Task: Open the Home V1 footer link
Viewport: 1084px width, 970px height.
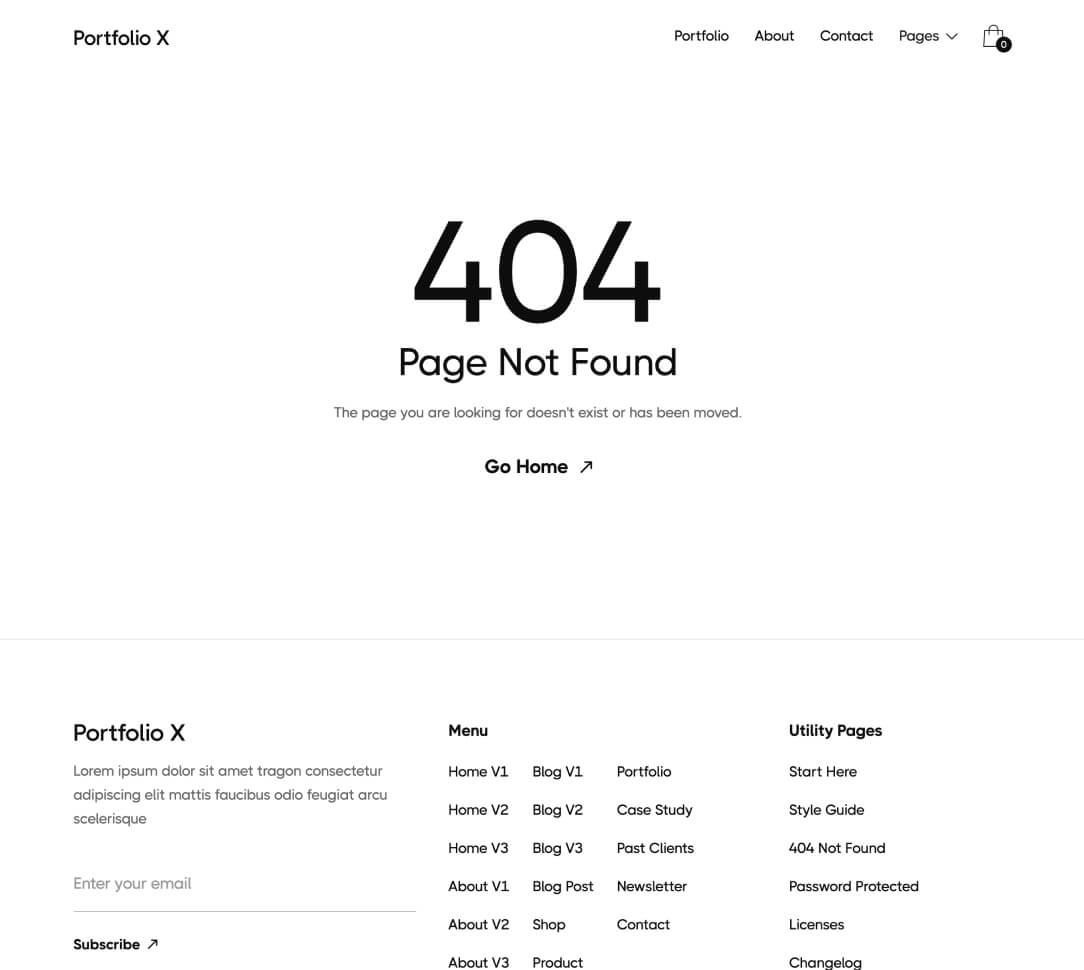Action: [478, 772]
